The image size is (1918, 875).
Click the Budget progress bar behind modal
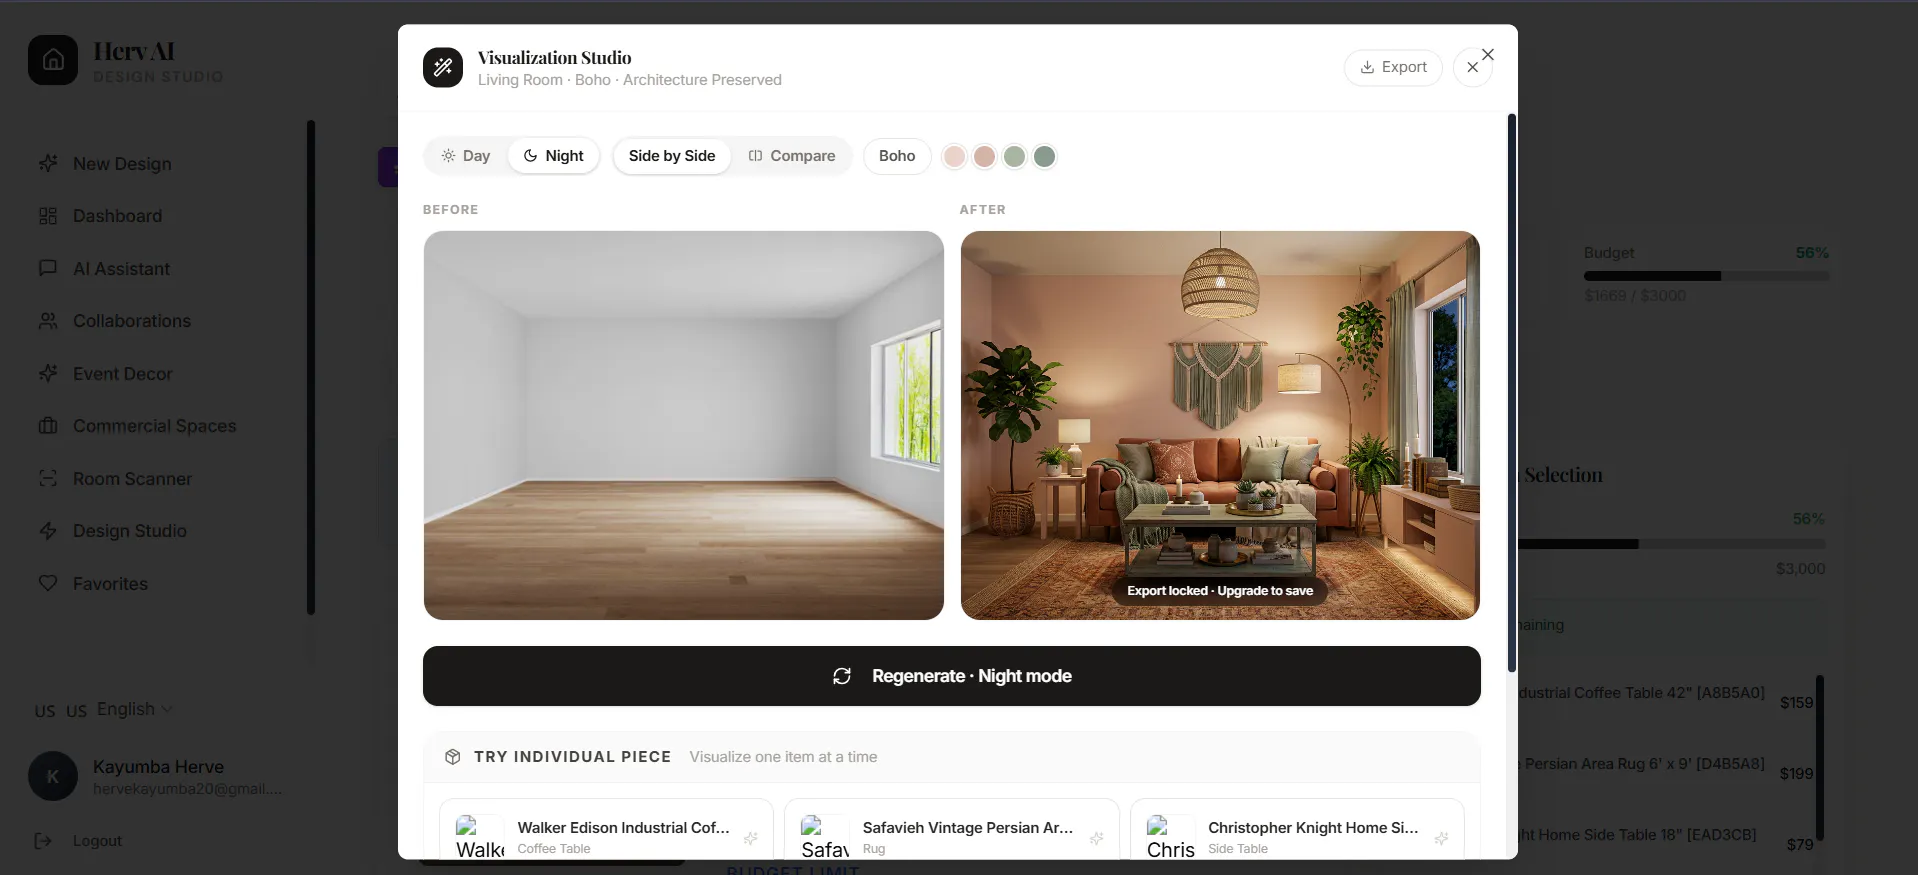[1706, 276]
